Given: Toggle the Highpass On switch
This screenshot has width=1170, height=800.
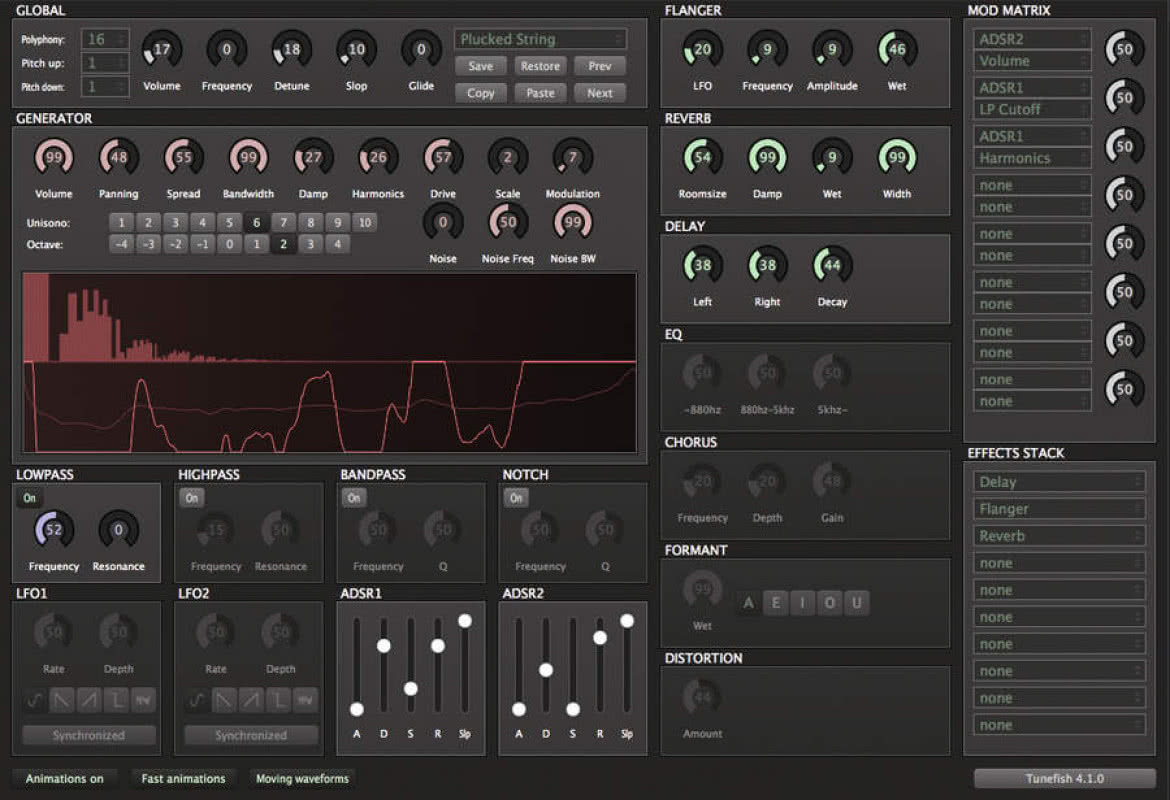Looking at the screenshot, I should point(192,498).
